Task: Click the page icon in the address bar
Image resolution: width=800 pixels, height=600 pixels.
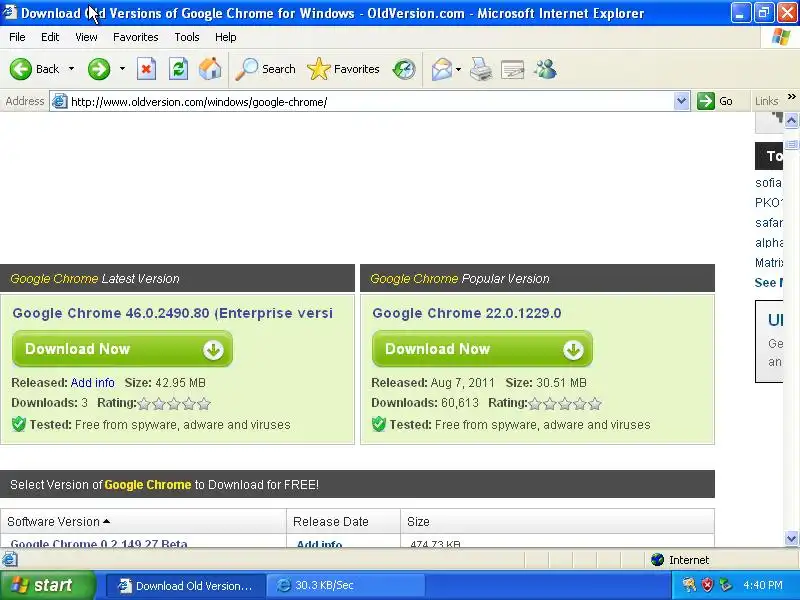Action: pos(60,102)
